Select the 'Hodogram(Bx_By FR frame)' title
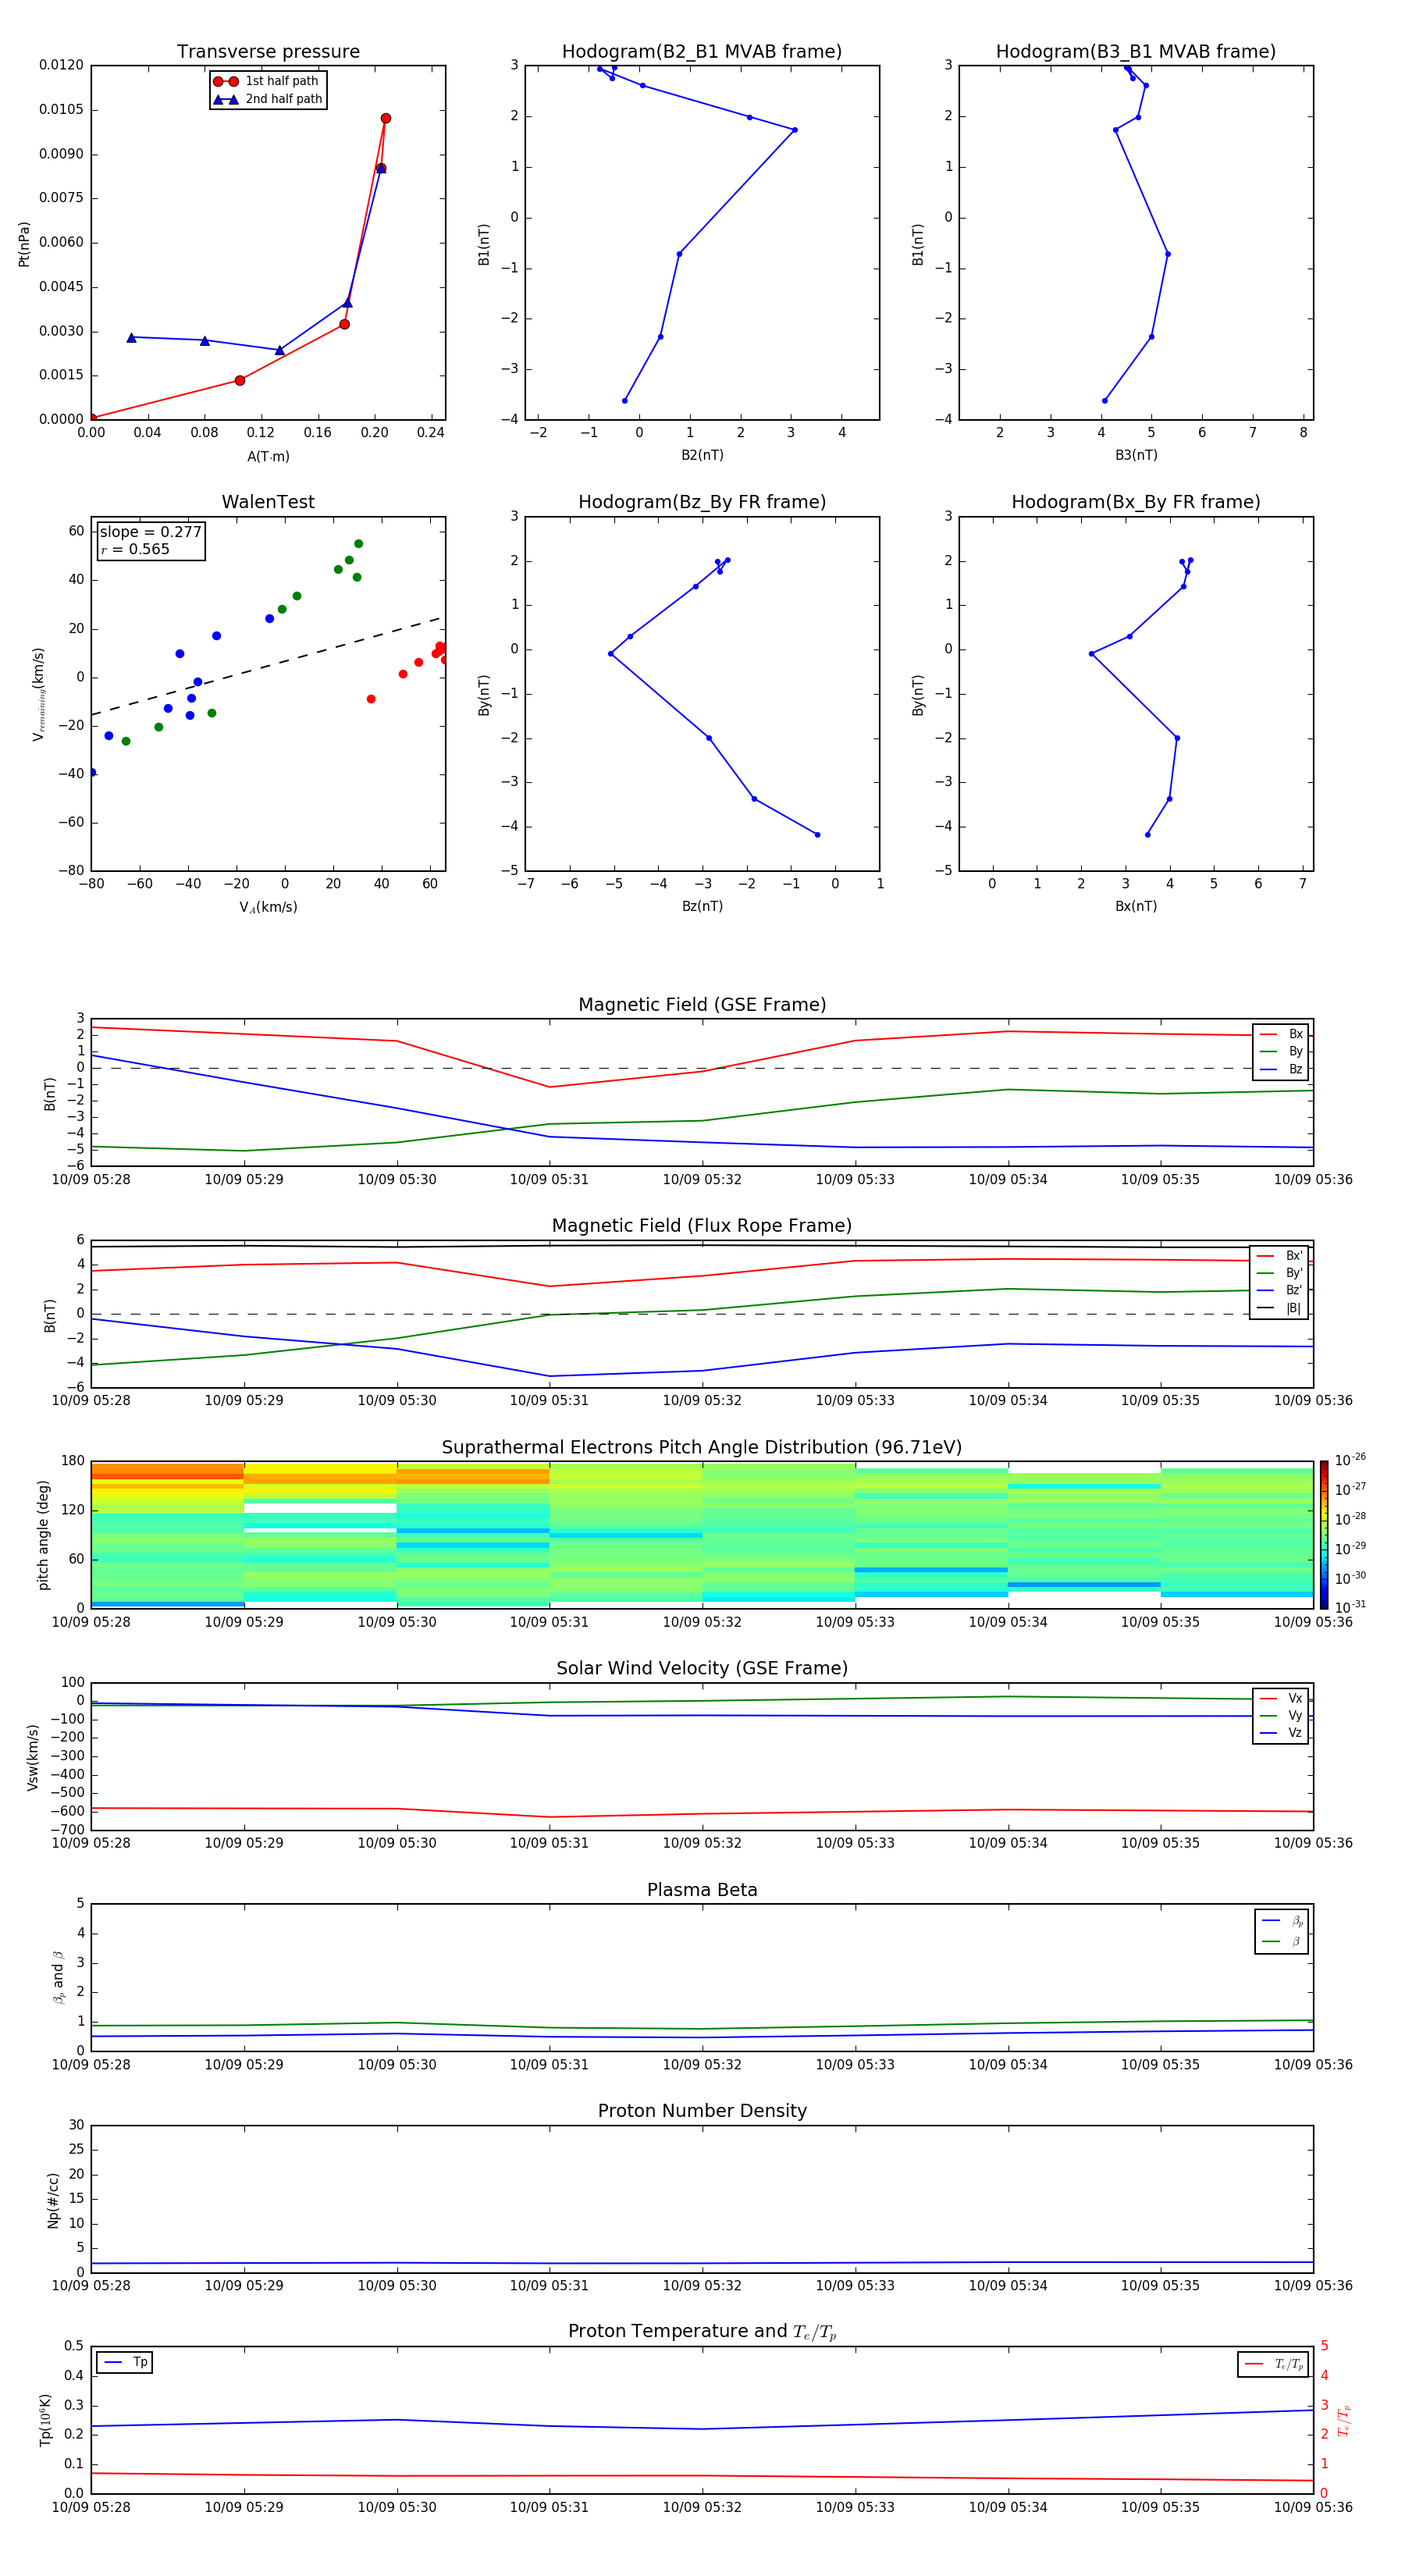The height and width of the screenshot is (2576, 1405). click(x=1136, y=502)
